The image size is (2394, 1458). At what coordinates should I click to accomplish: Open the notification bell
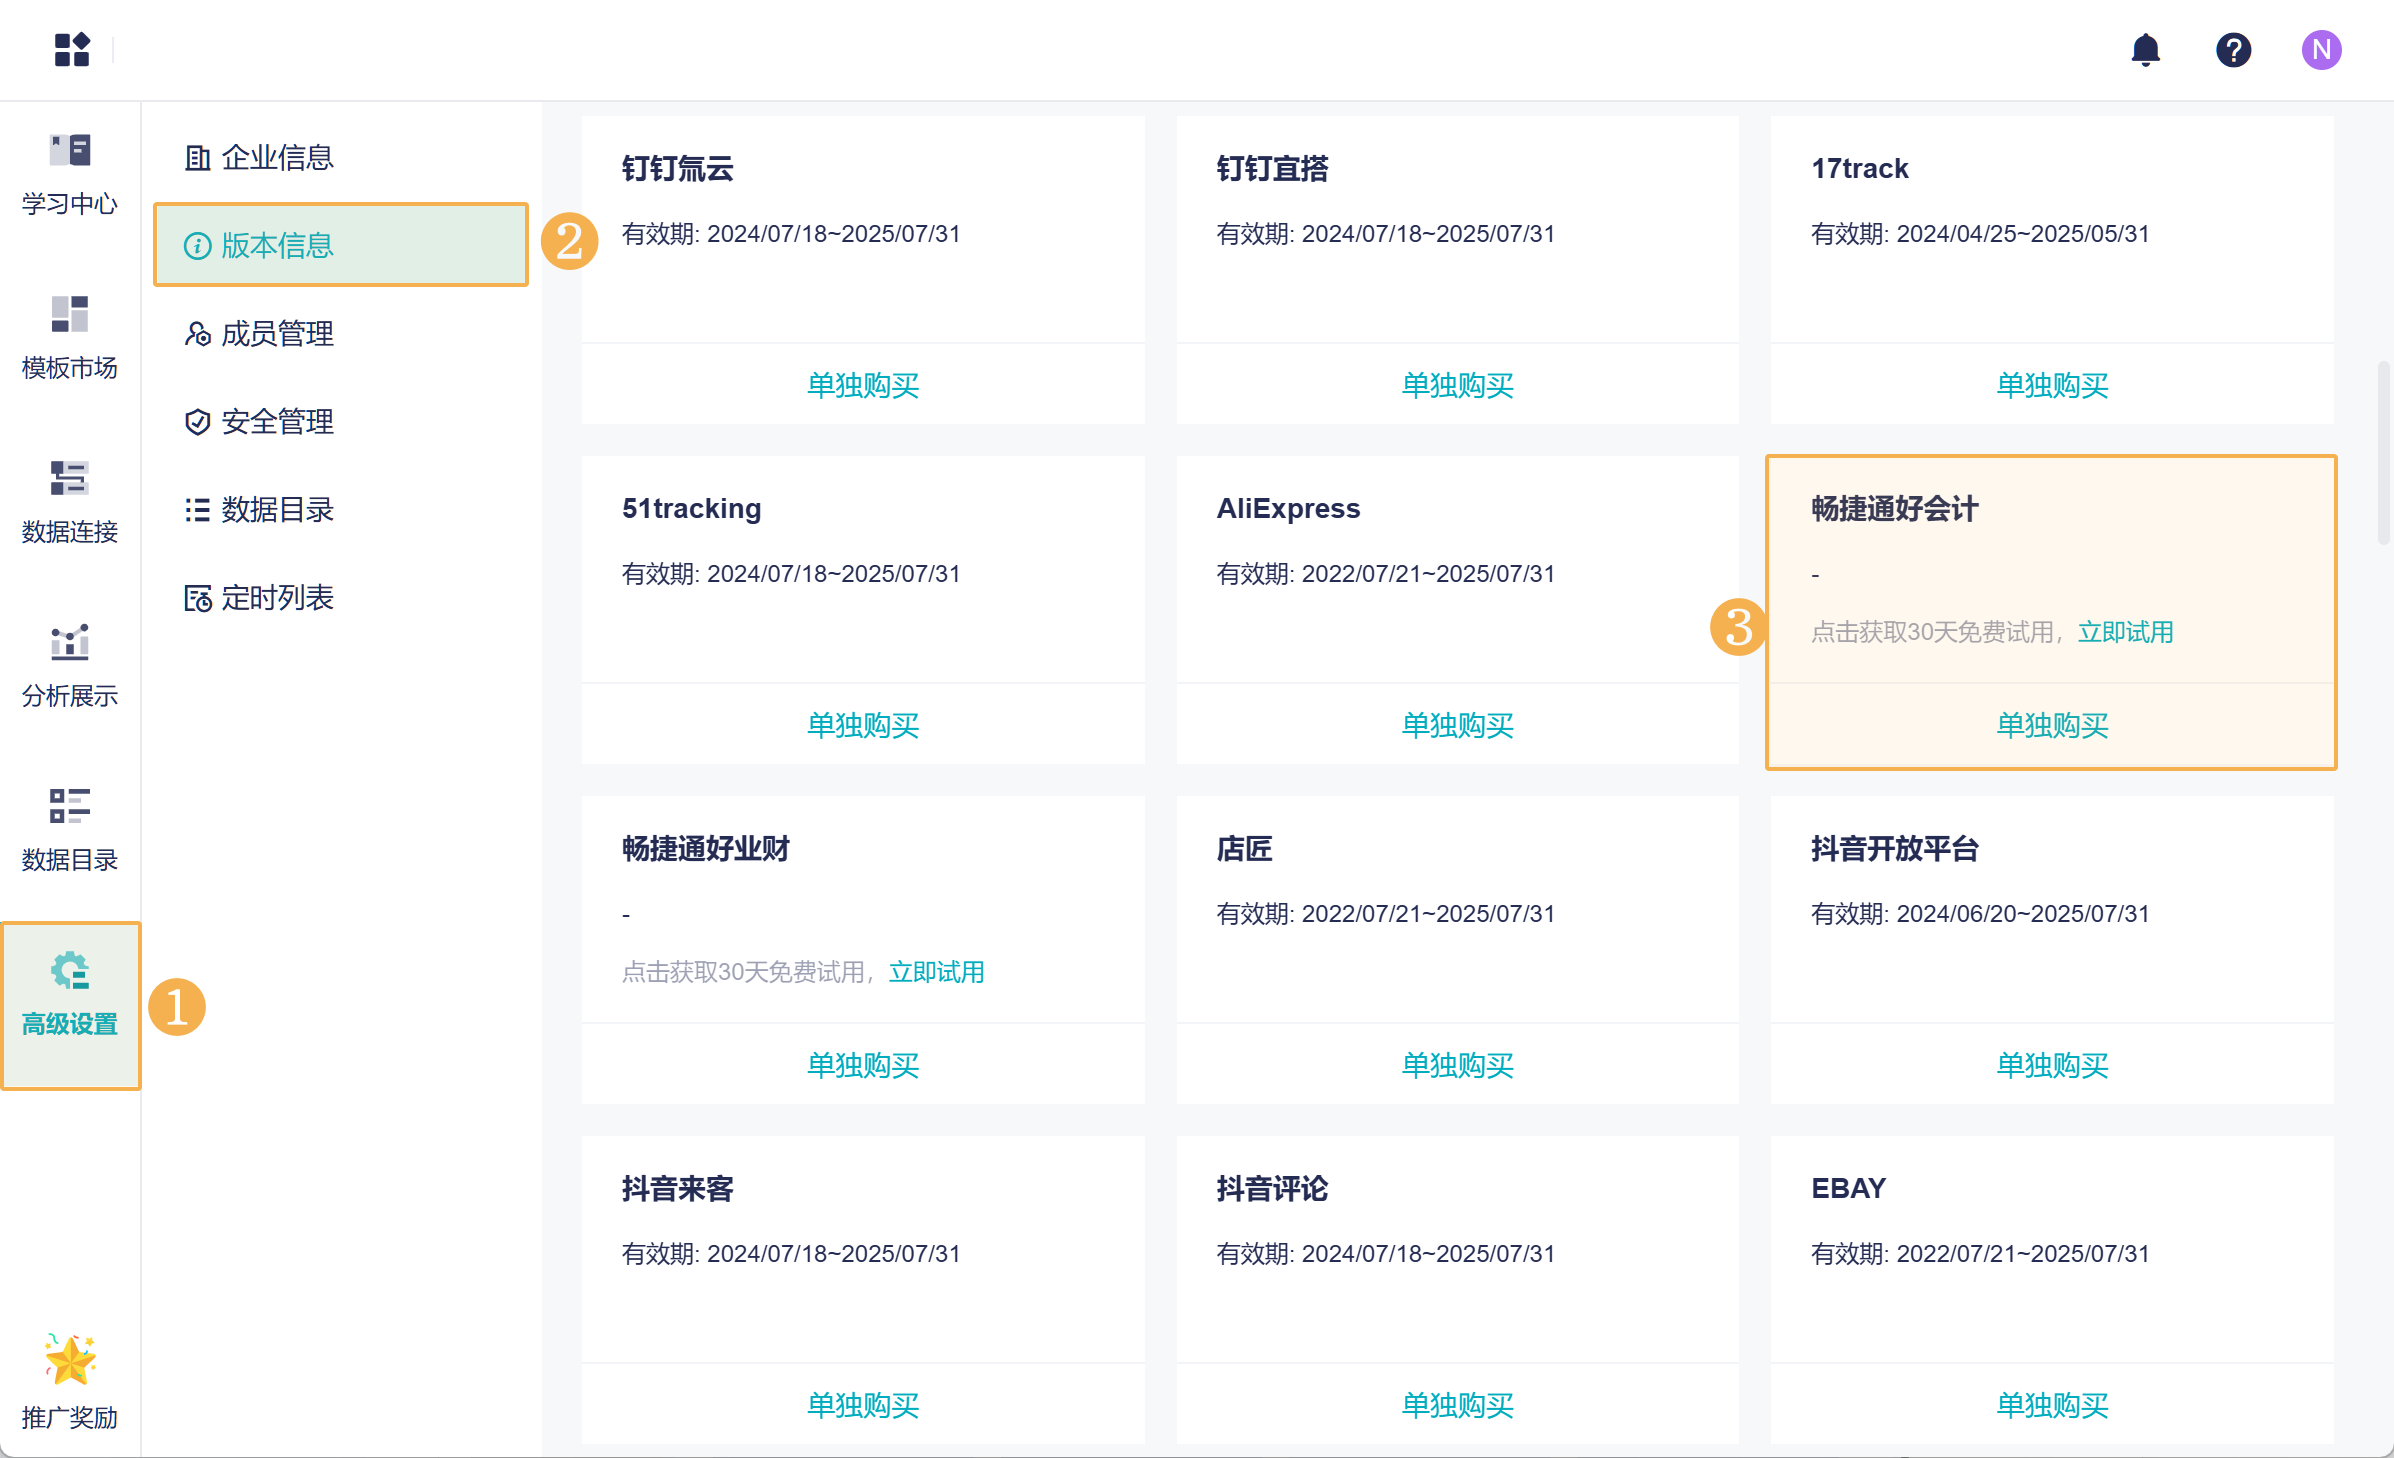coord(2146,50)
